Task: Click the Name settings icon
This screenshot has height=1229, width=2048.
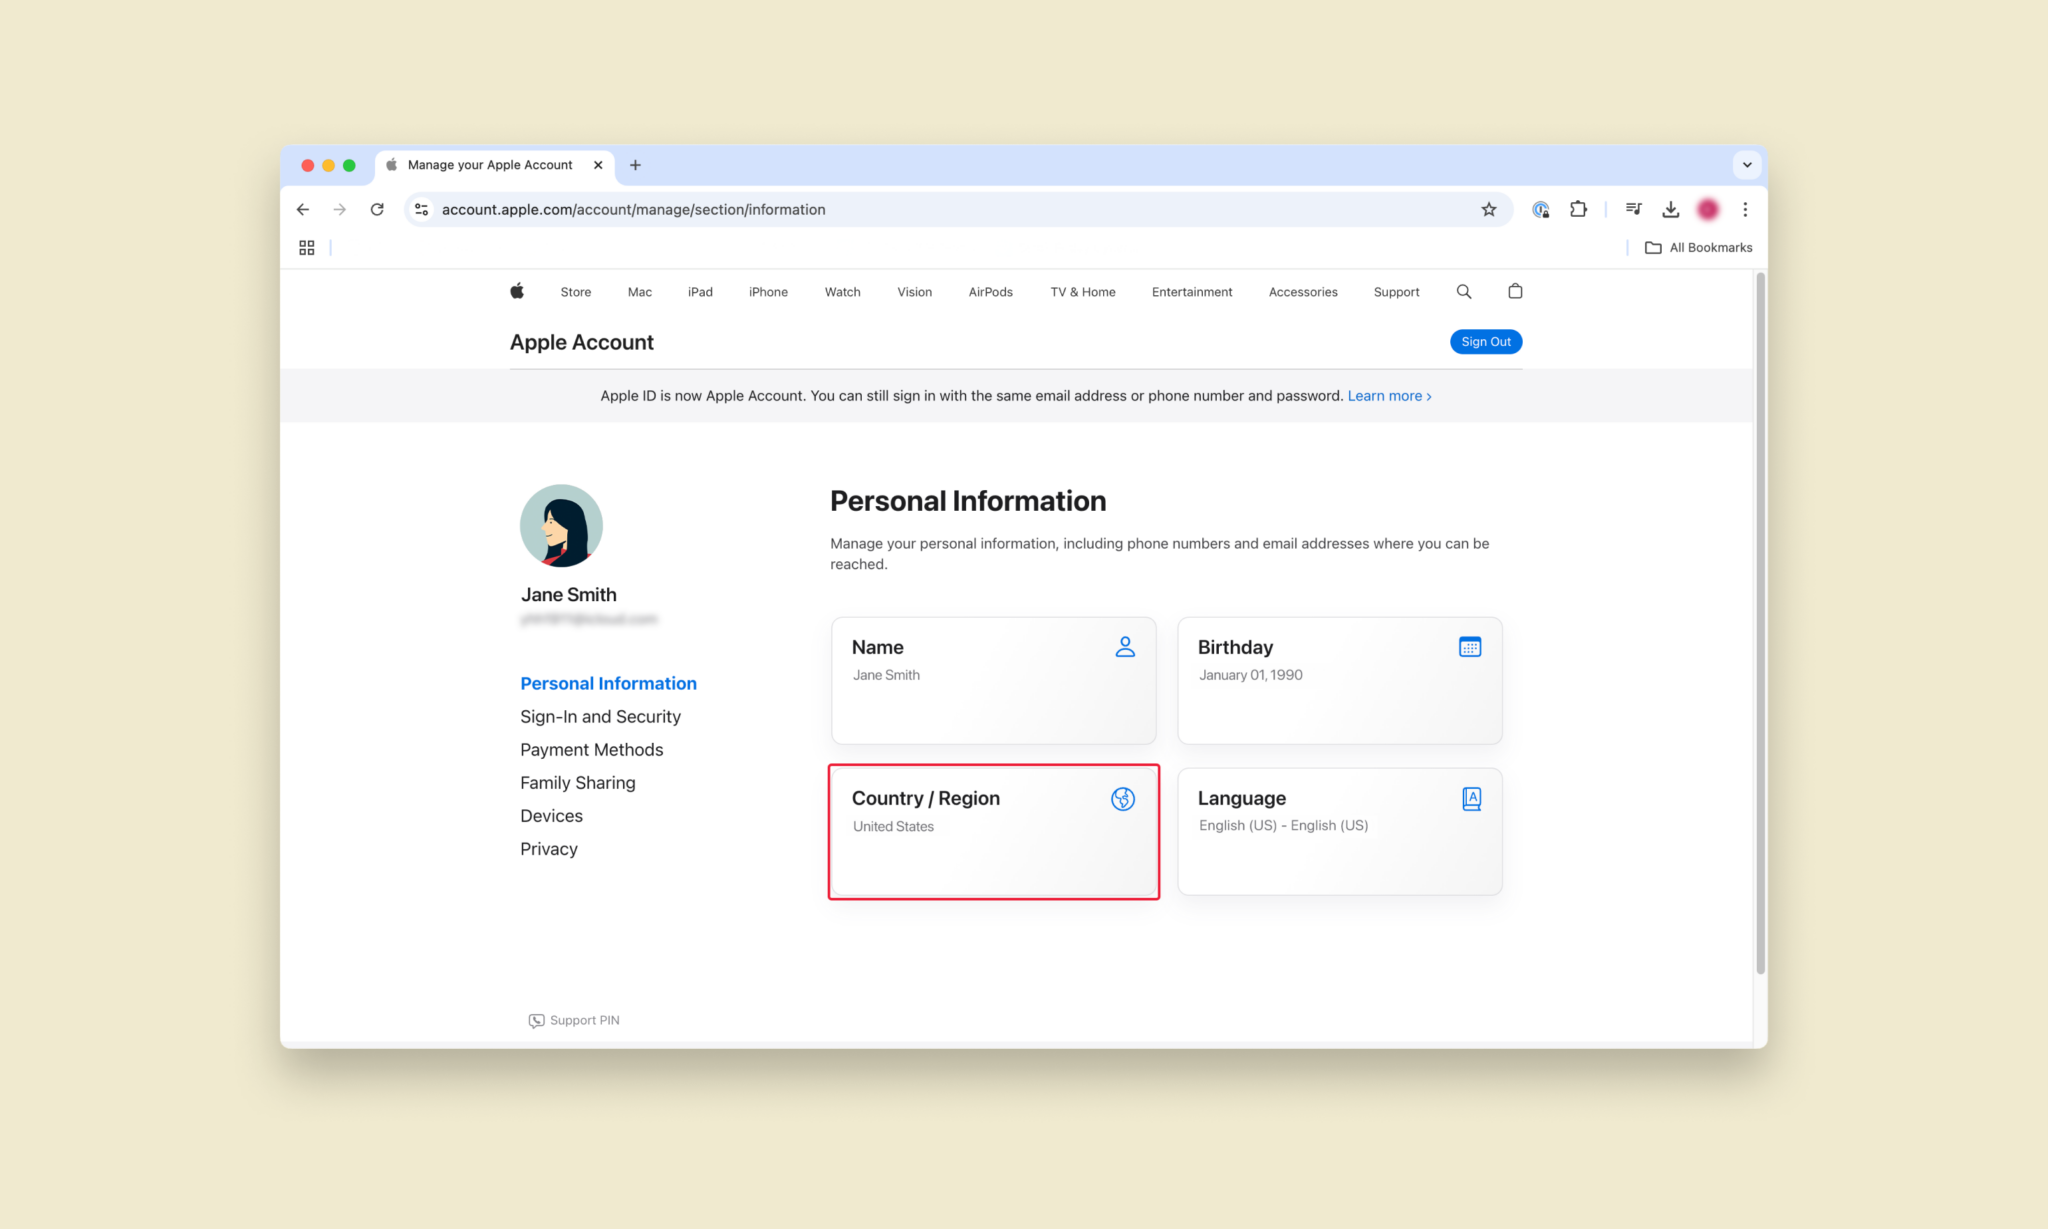Action: pos(1126,647)
